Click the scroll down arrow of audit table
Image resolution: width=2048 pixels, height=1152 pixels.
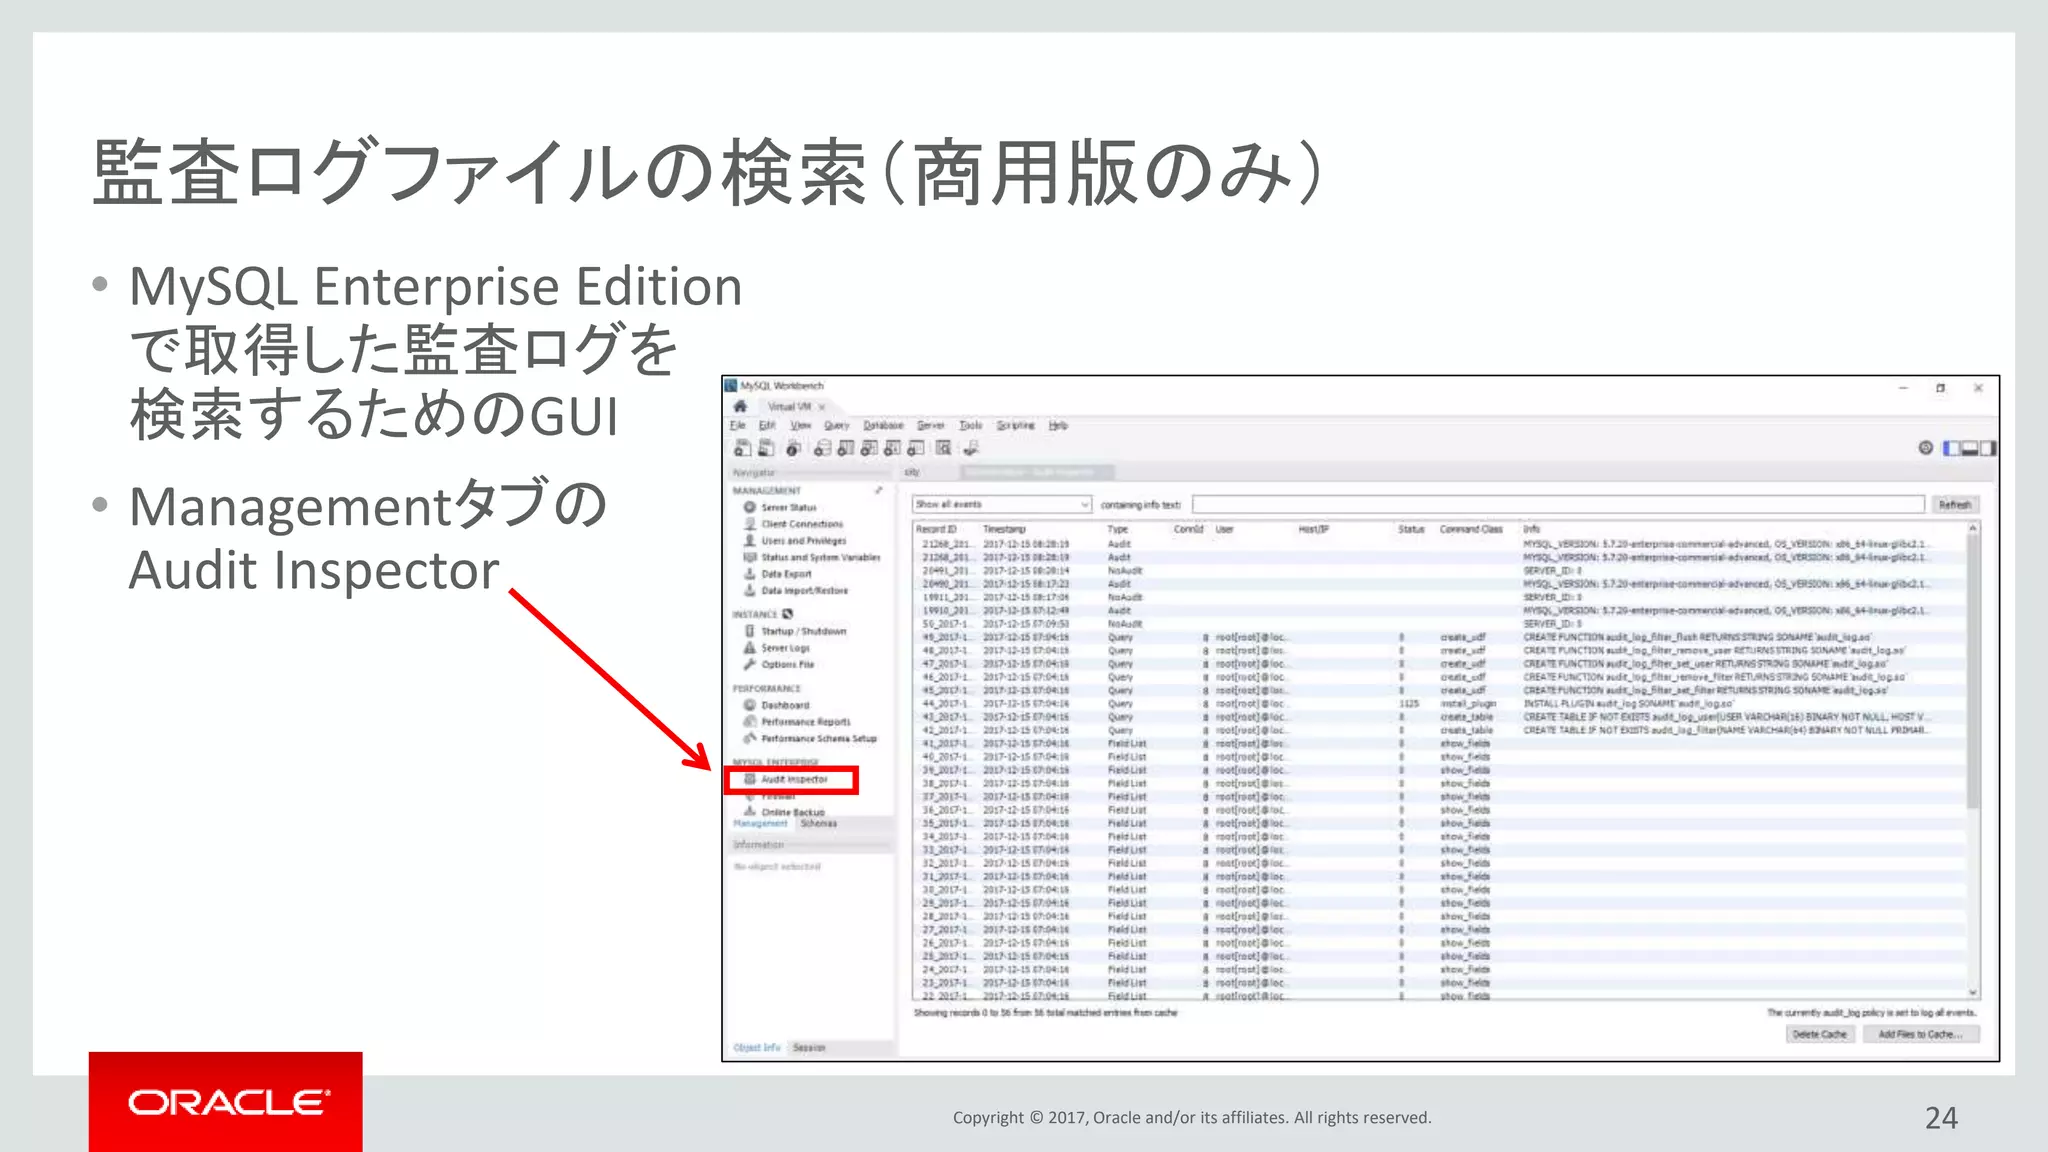(1973, 992)
